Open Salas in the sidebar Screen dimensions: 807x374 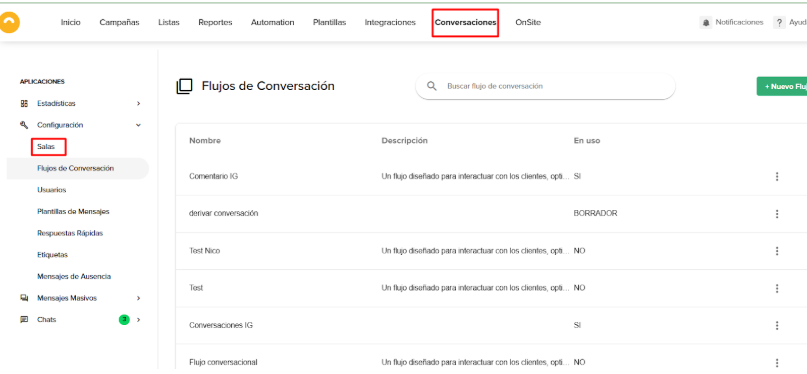46,147
